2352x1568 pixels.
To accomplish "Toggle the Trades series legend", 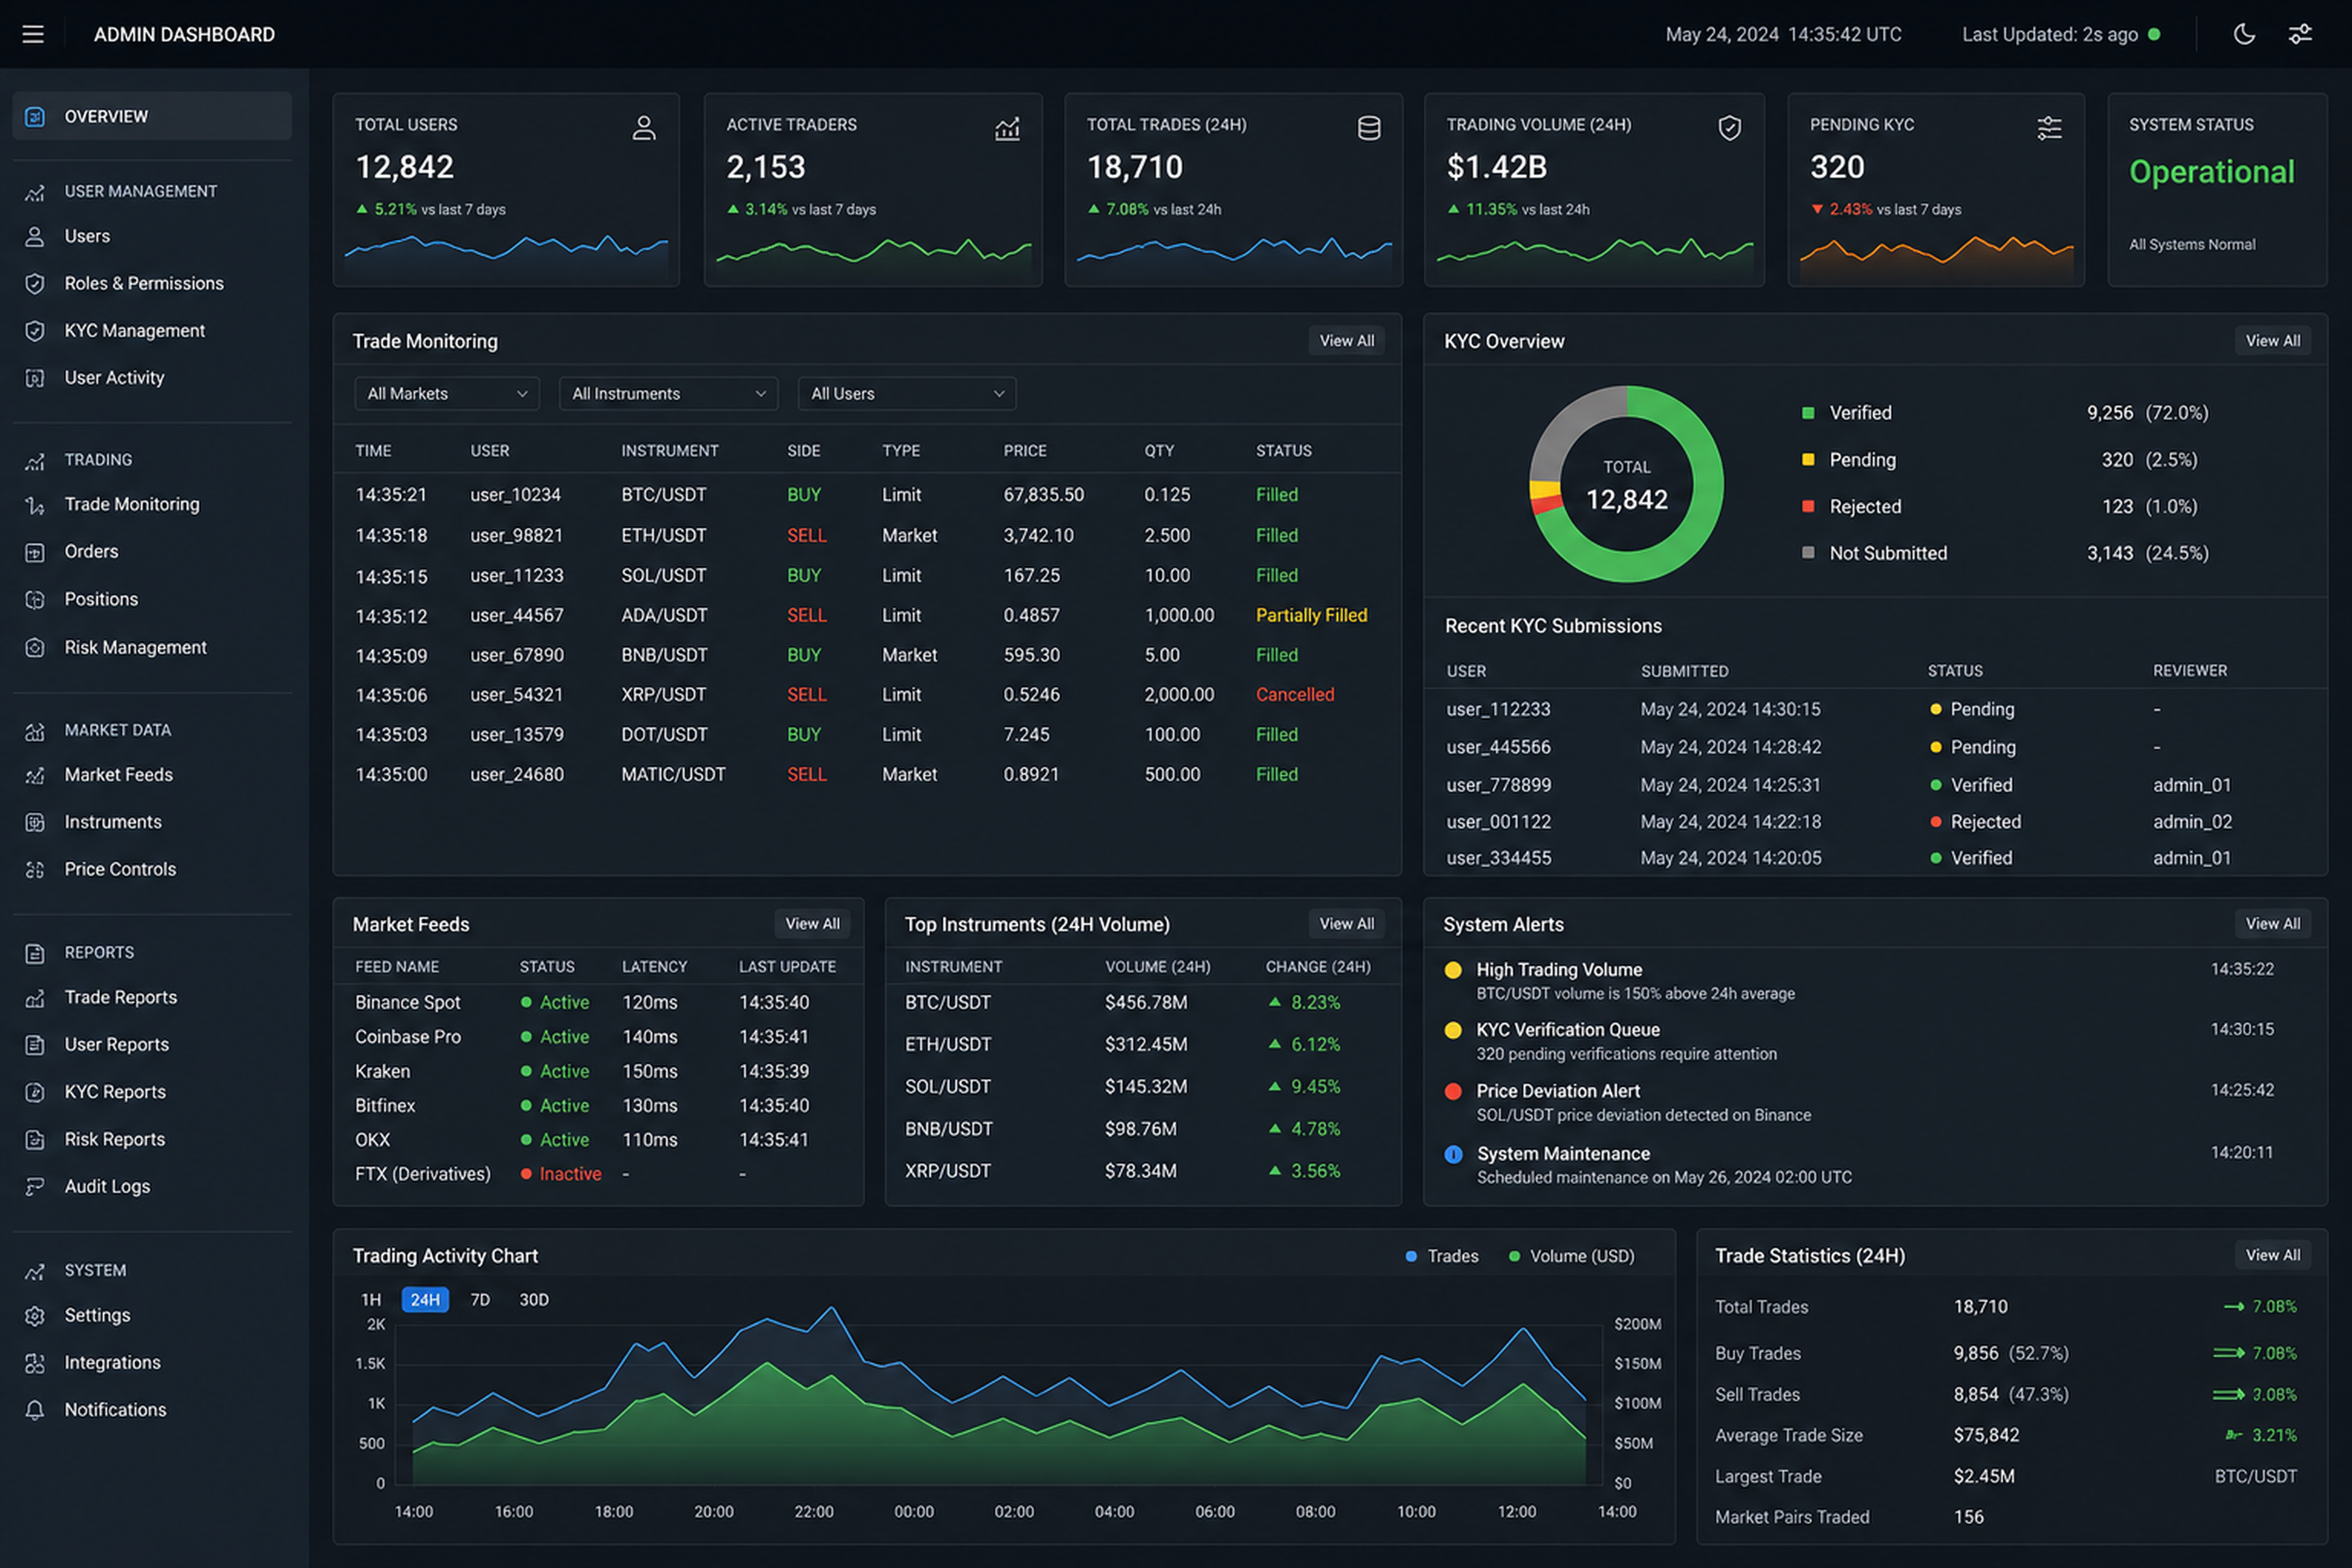I will (1442, 1256).
